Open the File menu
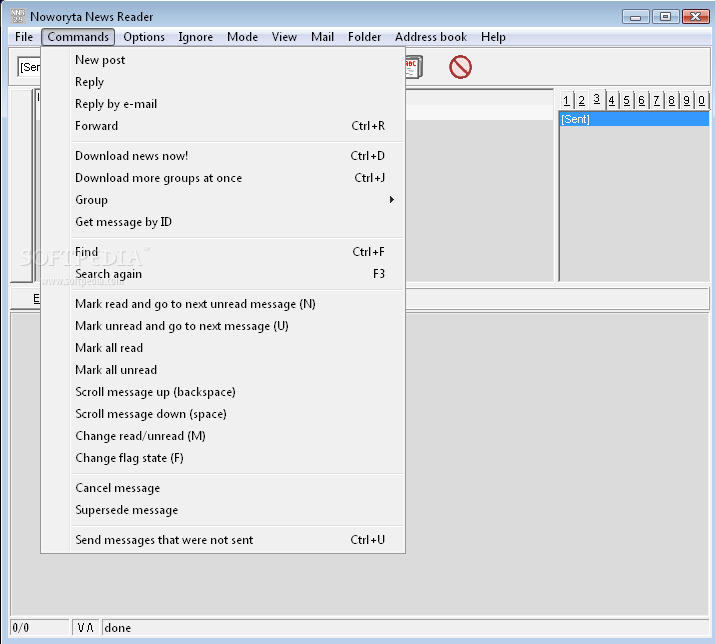This screenshot has width=715, height=644. click(x=24, y=37)
